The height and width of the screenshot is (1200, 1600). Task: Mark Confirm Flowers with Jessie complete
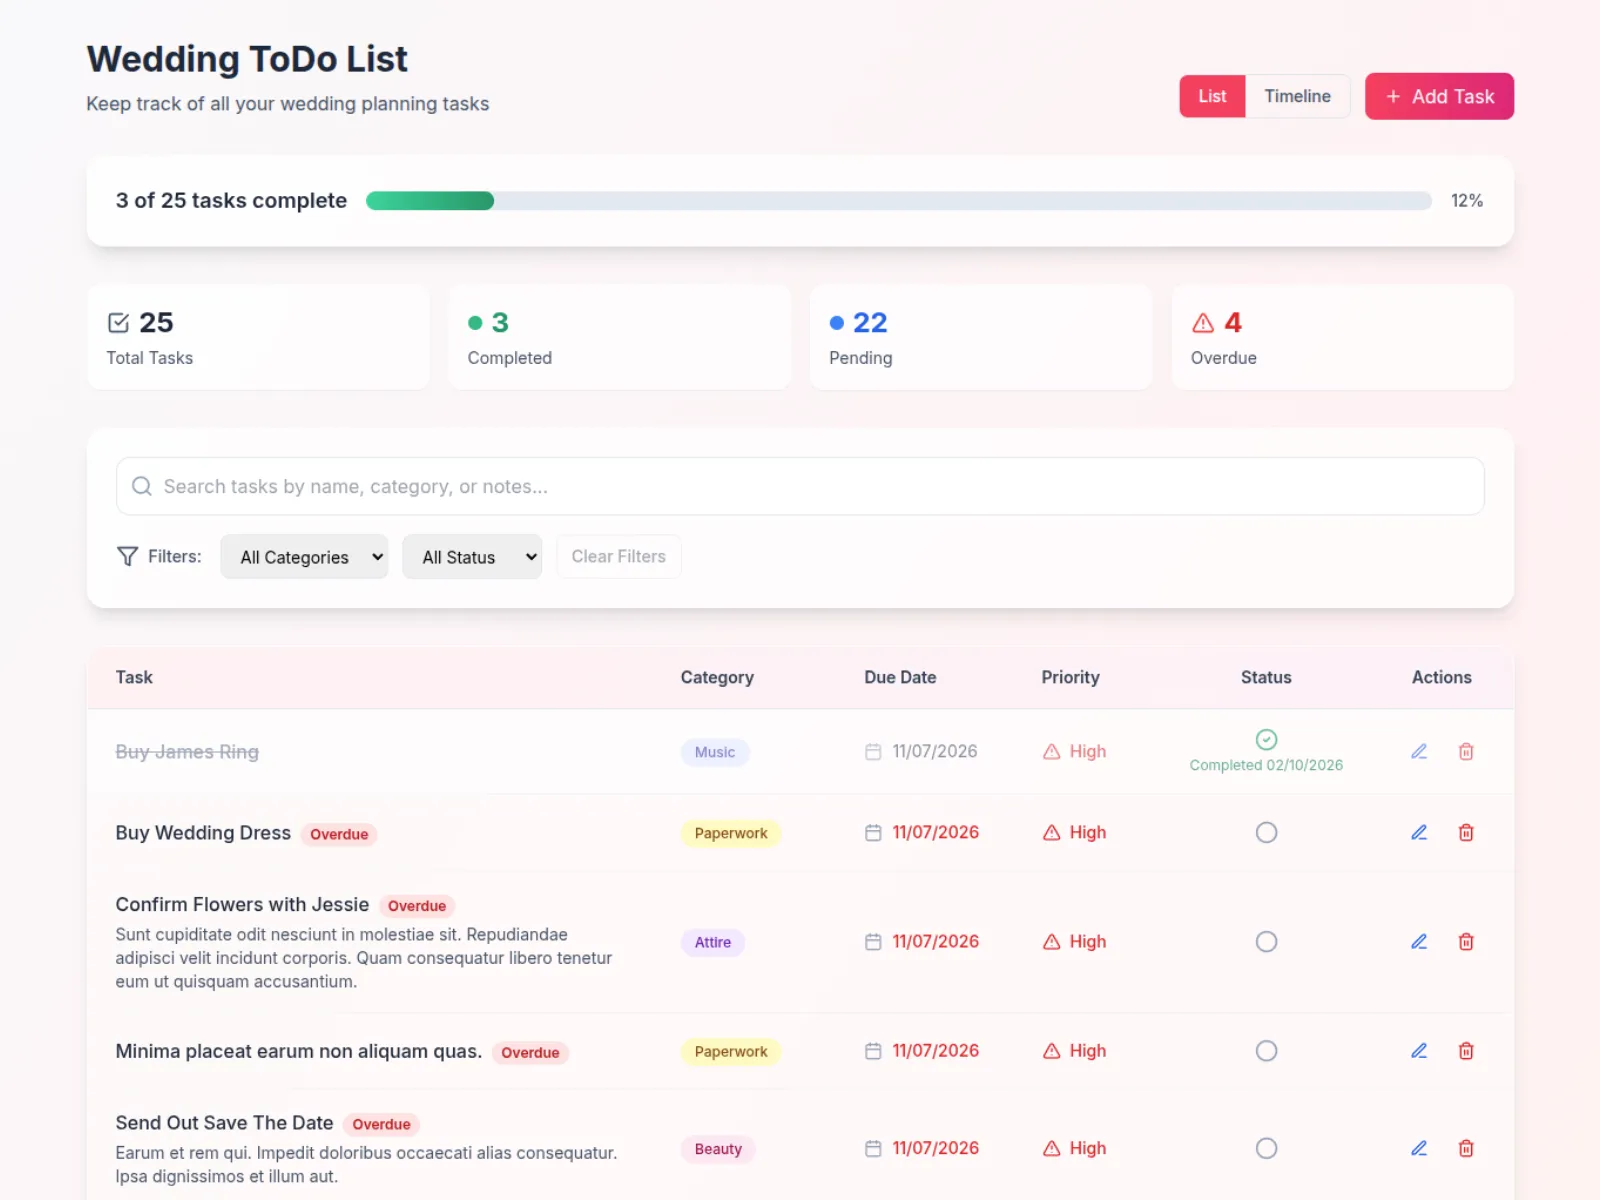click(1266, 941)
